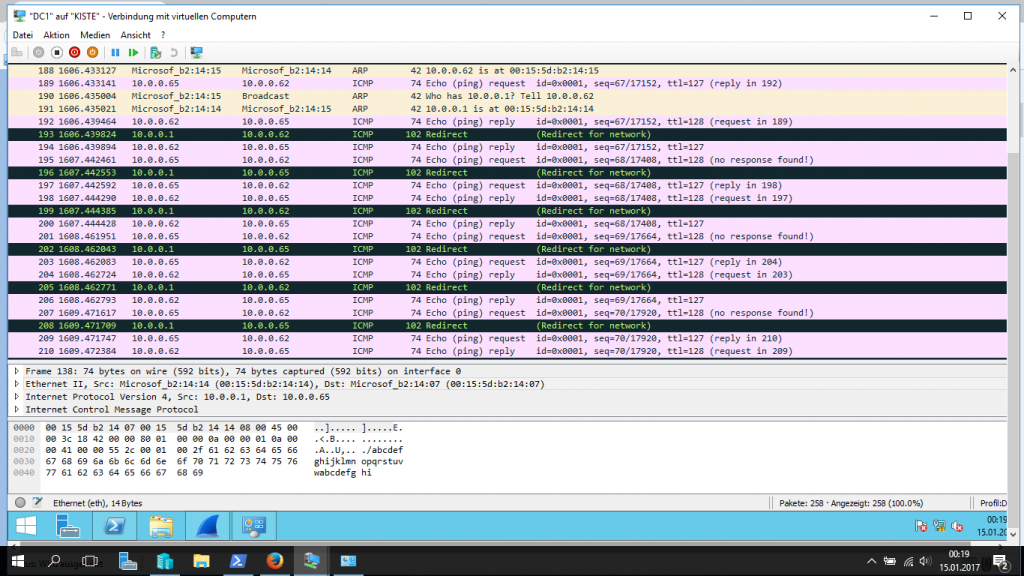Click Ethernet (eth), 14 Bytes status text
Image resolution: width=1024 pixels, height=576 pixels.
[x=97, y=503]
